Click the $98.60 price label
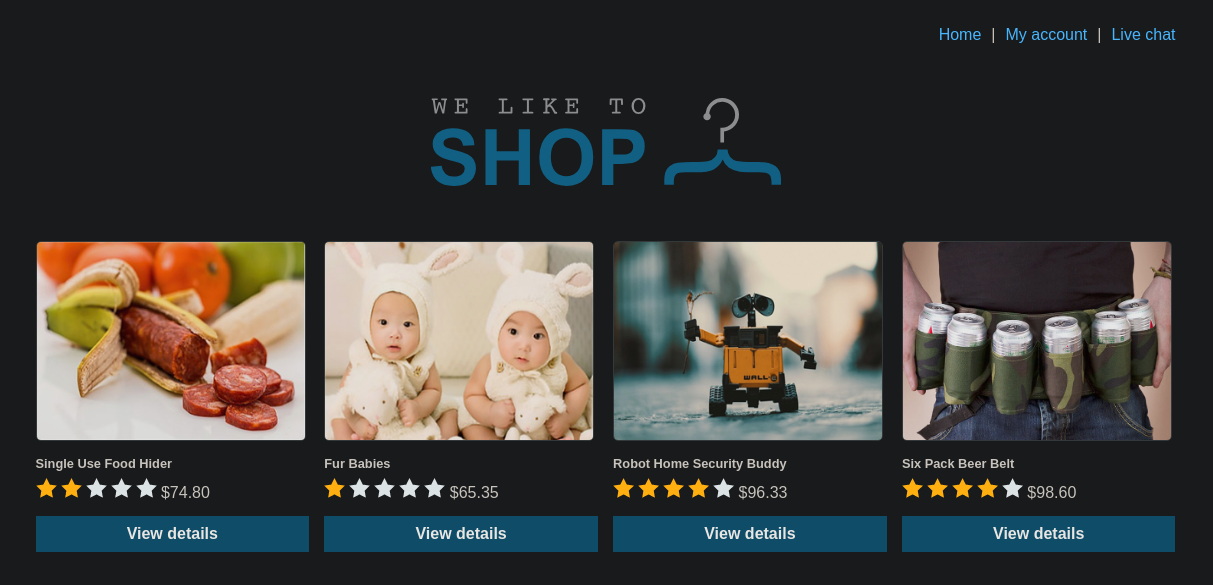 pyautogui.click(x=1052, y=493)
